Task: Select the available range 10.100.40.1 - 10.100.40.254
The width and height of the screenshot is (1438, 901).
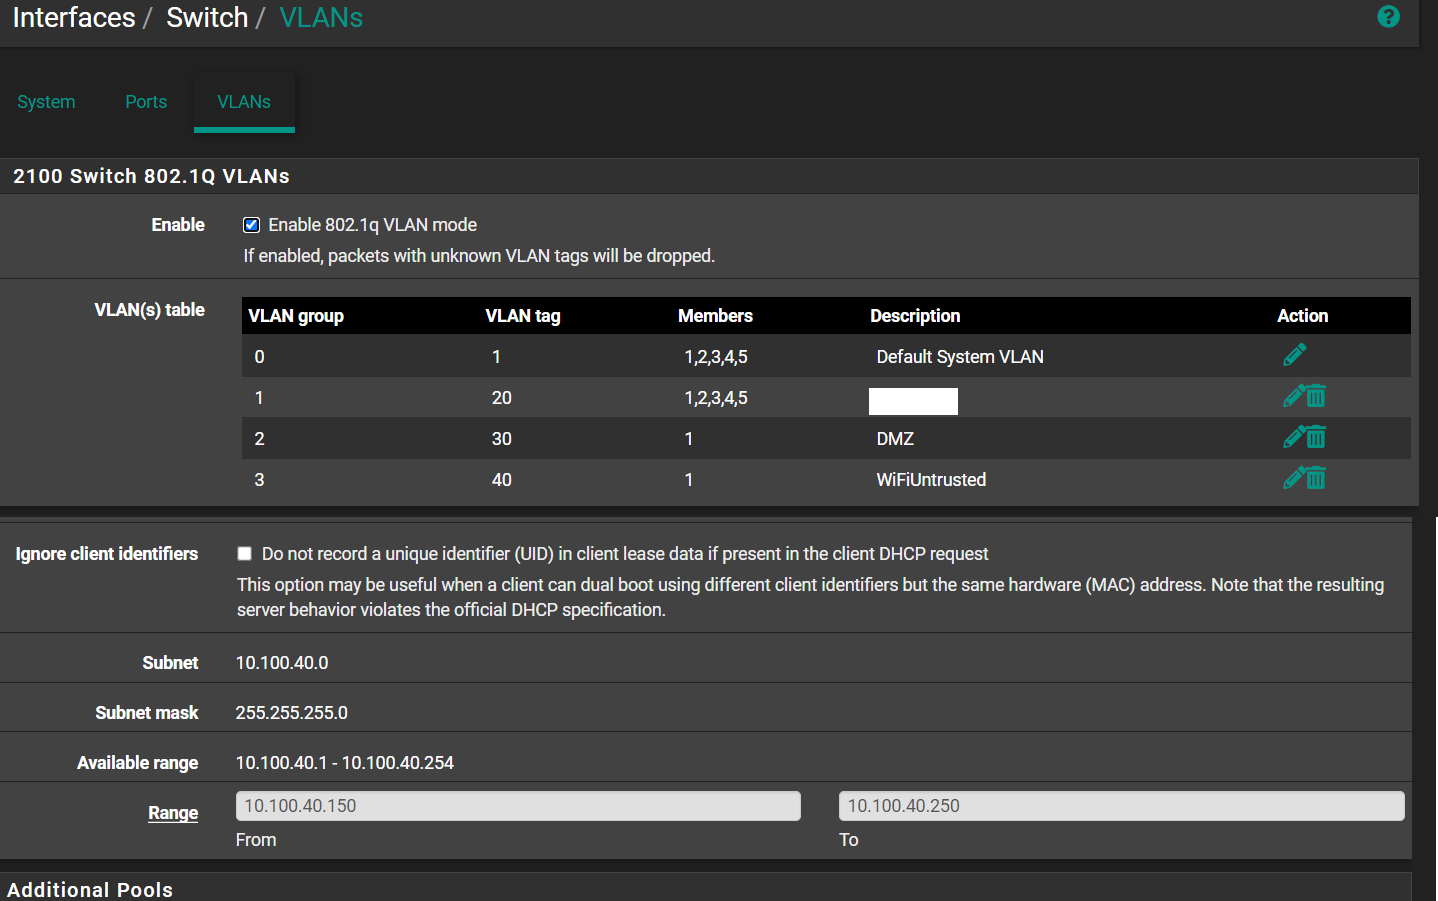Action: click(x=345, y=763)
